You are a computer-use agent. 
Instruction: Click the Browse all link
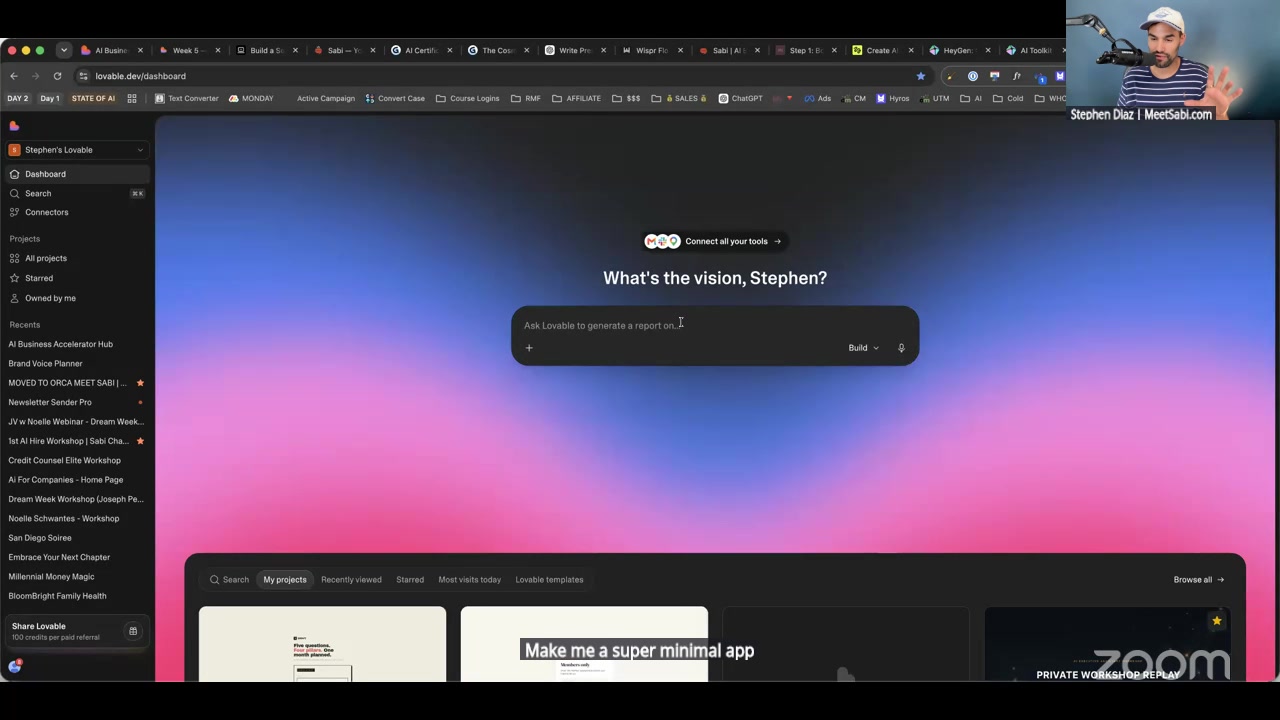[x=1198, y=580]
